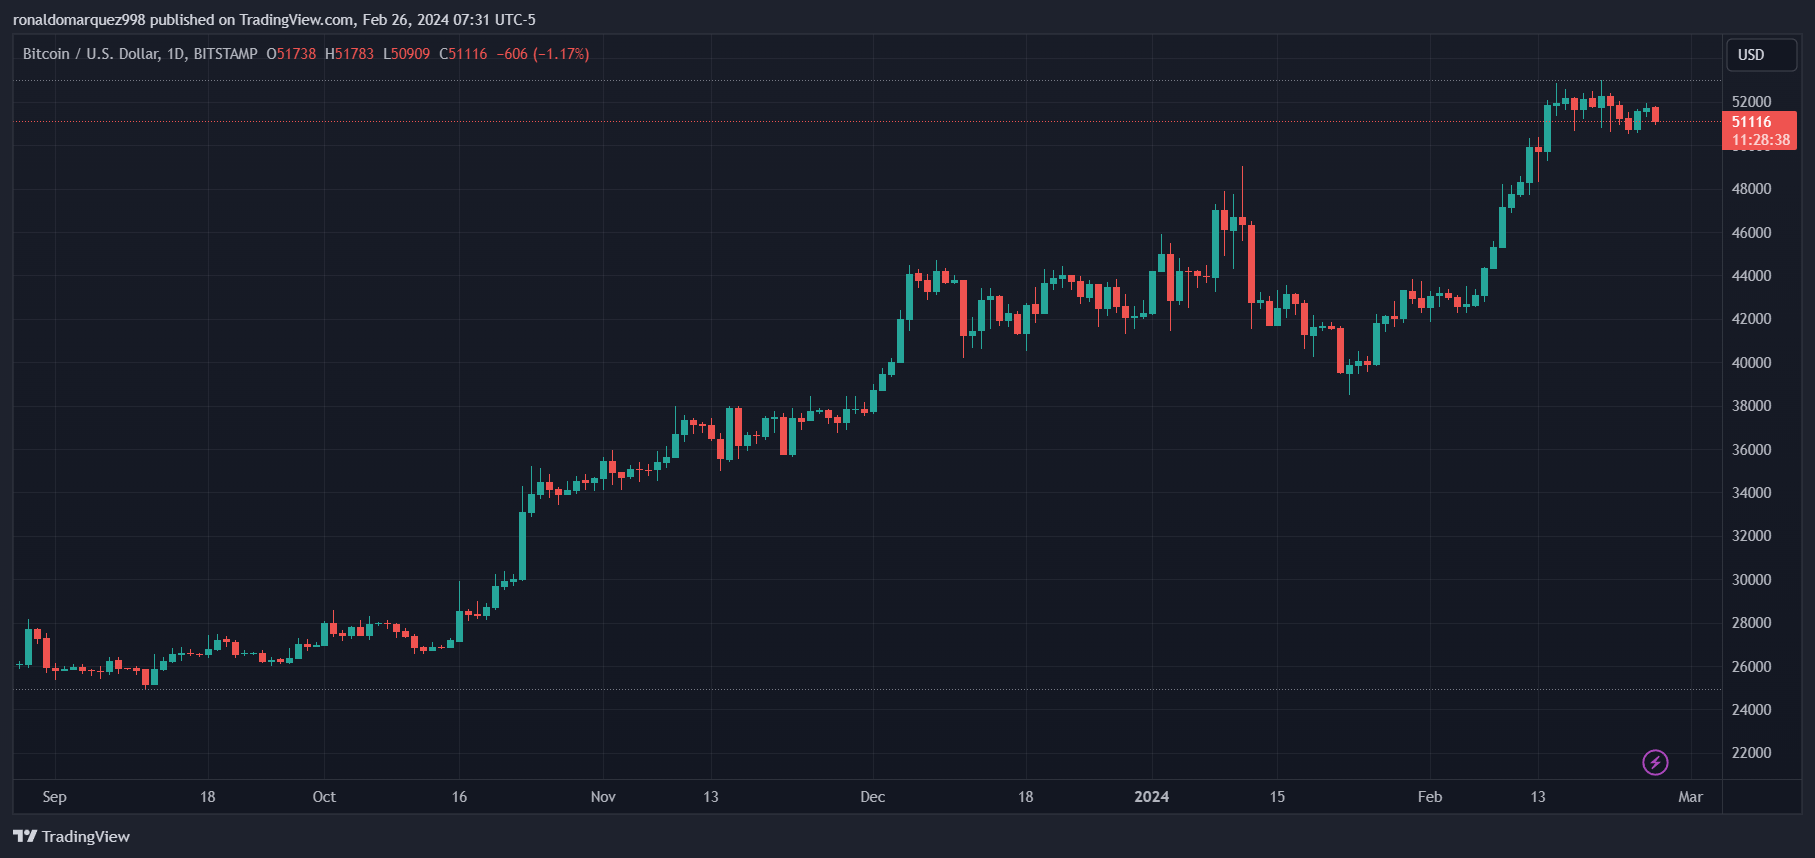Click the open value O51738
The width and height of the screenshot is (1815, 858).
pyautogui.click(x=291, y=53)
